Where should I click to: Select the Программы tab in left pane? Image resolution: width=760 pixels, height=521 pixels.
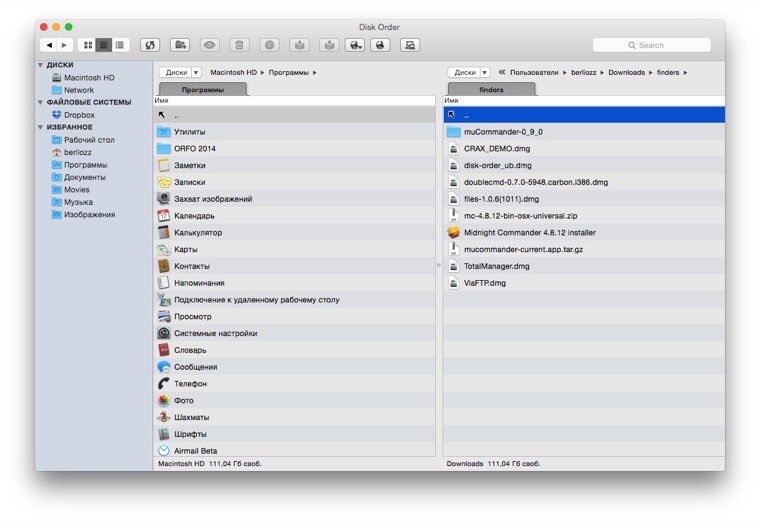click(203, 90)
